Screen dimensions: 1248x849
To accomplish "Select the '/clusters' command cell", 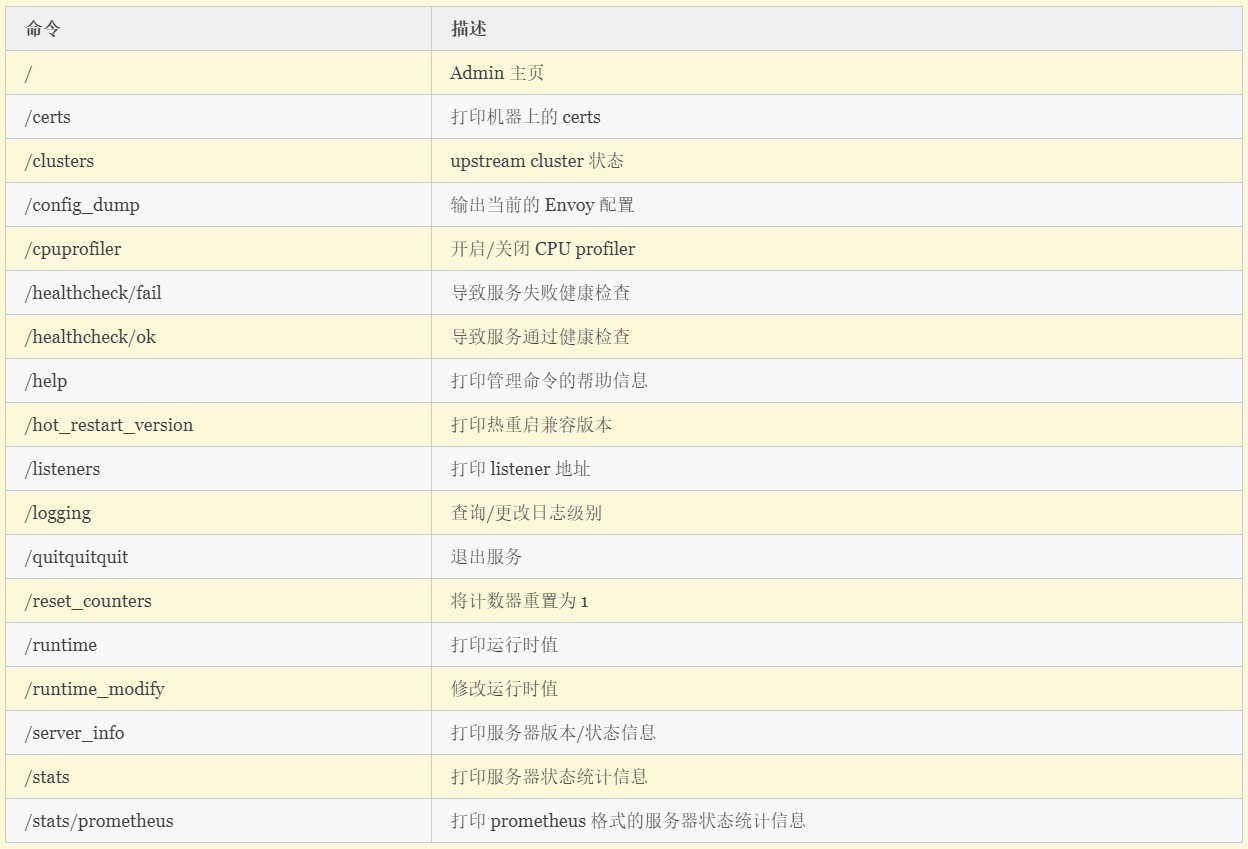I will coord(218,161).
